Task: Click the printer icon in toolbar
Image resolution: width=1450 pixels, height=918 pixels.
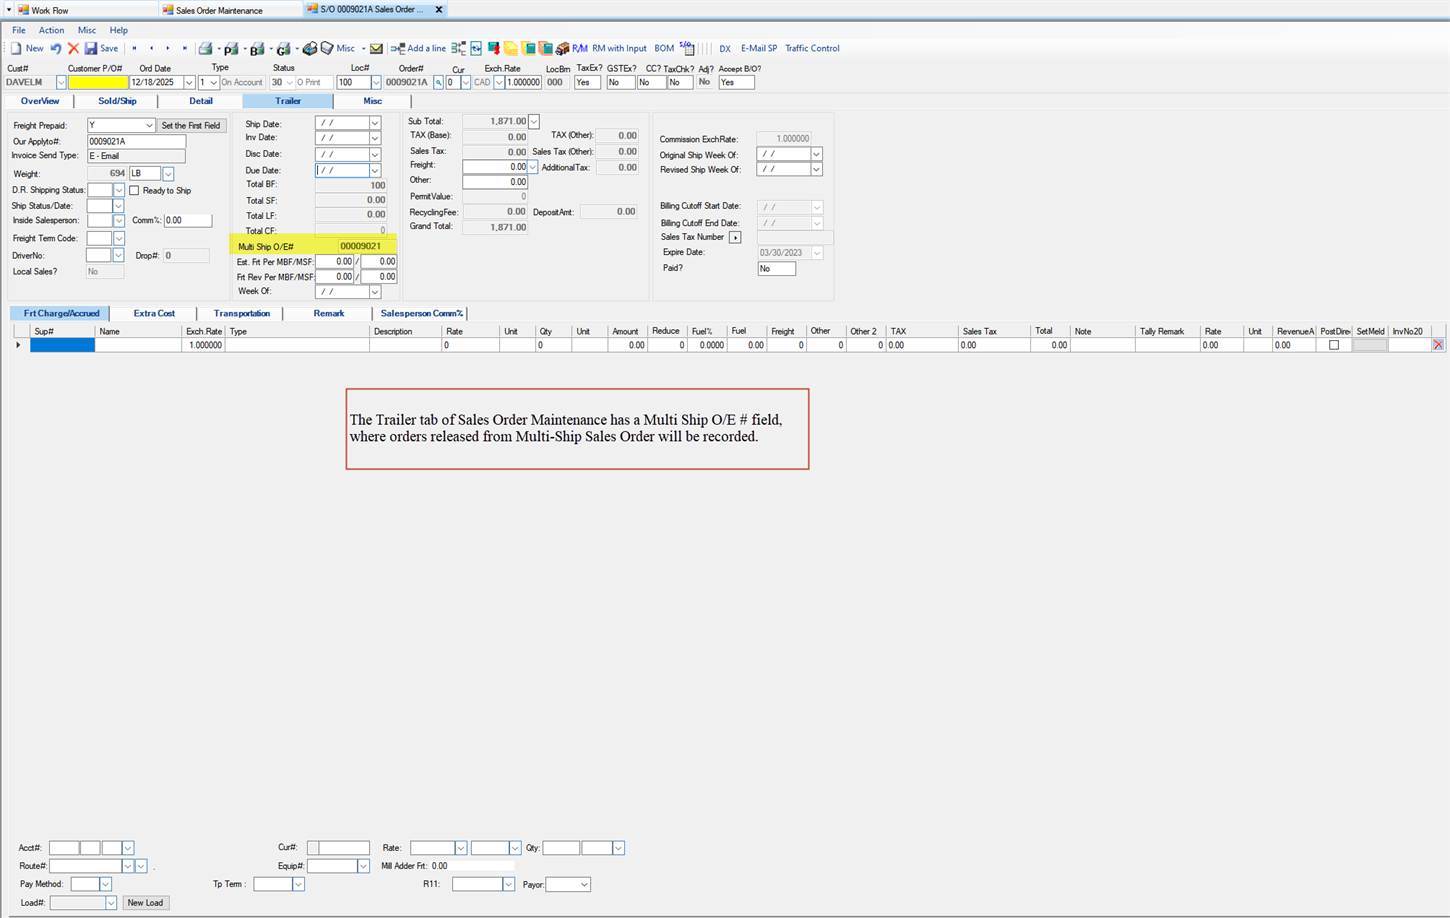Action: 205,48
